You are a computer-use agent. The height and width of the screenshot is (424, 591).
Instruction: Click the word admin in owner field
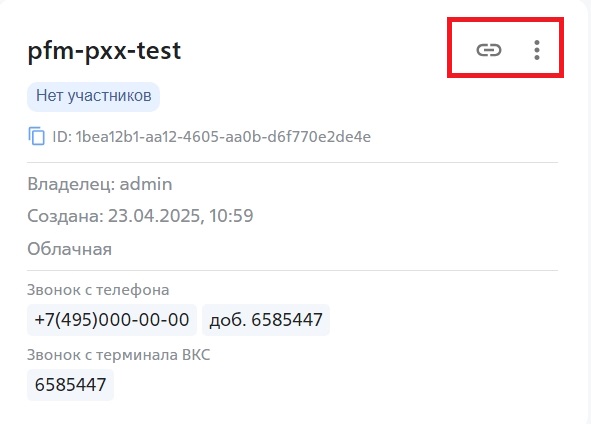tap(146, 184)
